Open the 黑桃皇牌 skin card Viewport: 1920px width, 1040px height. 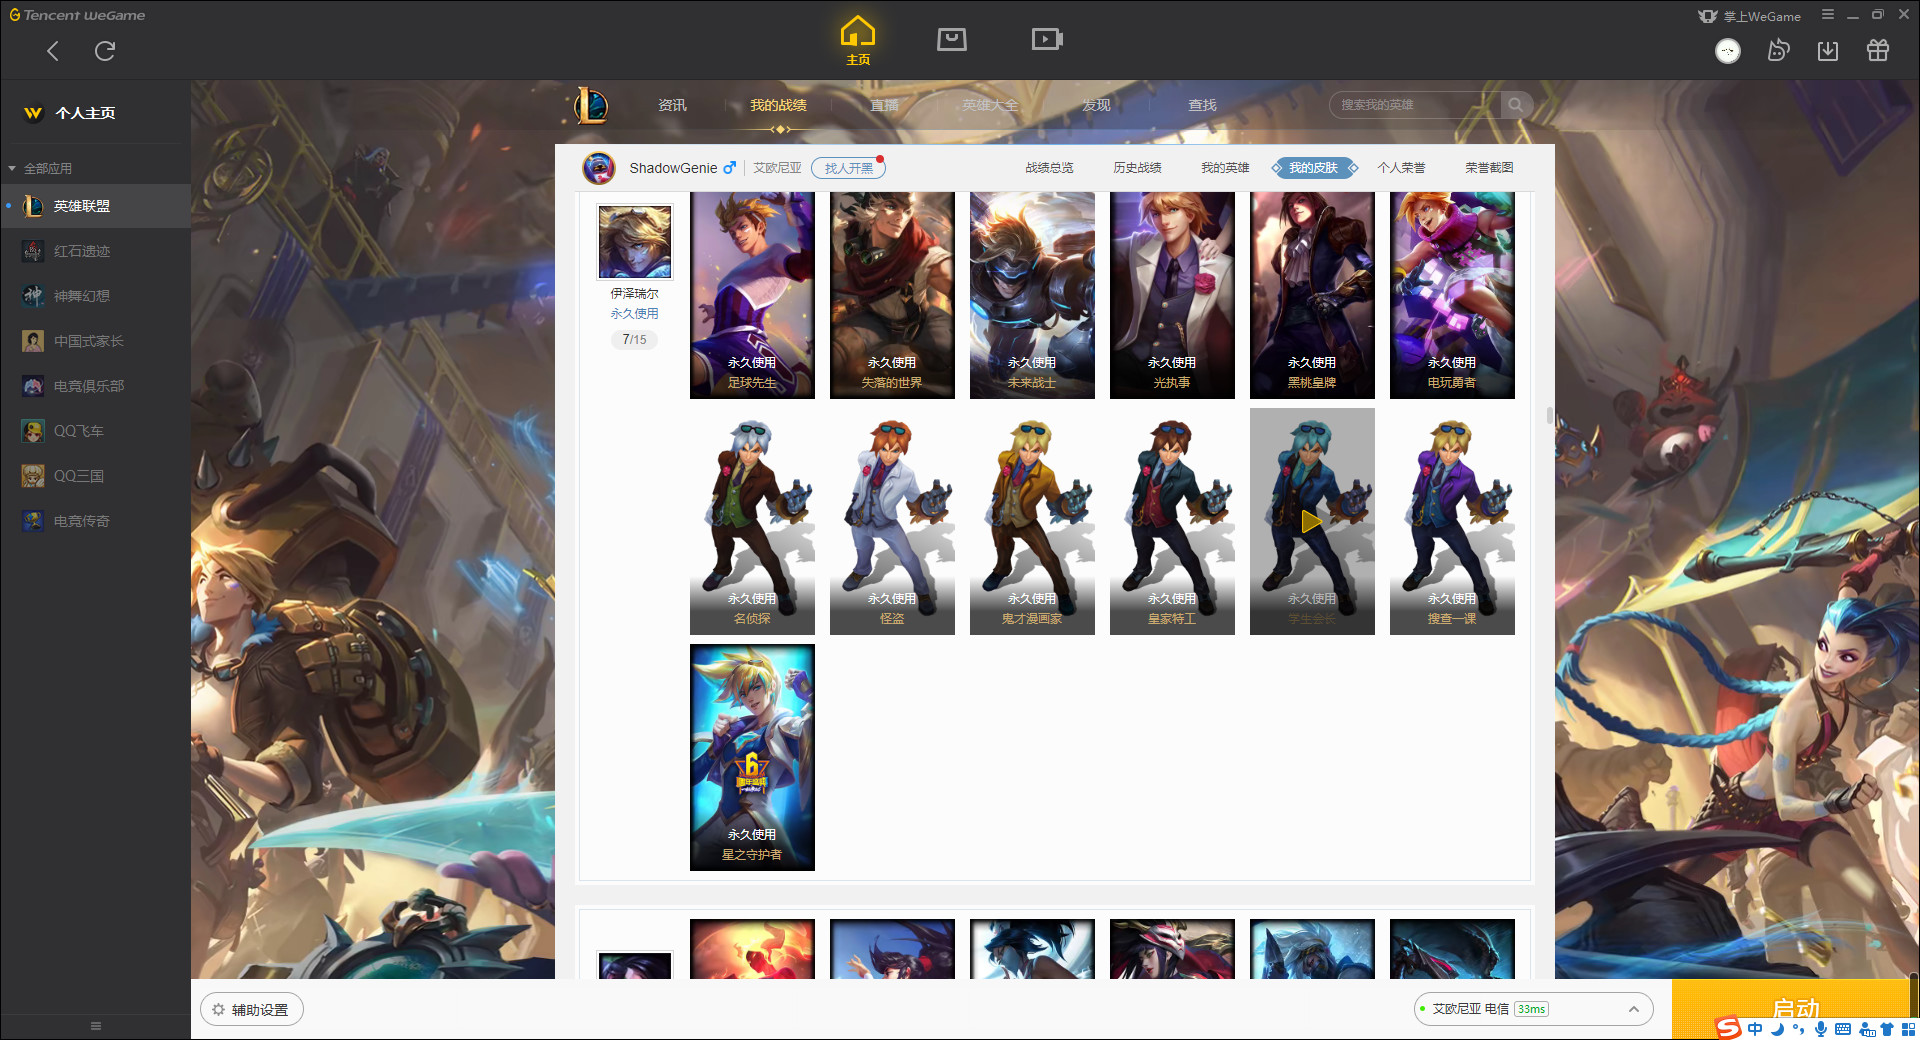tap(1312, 296)
